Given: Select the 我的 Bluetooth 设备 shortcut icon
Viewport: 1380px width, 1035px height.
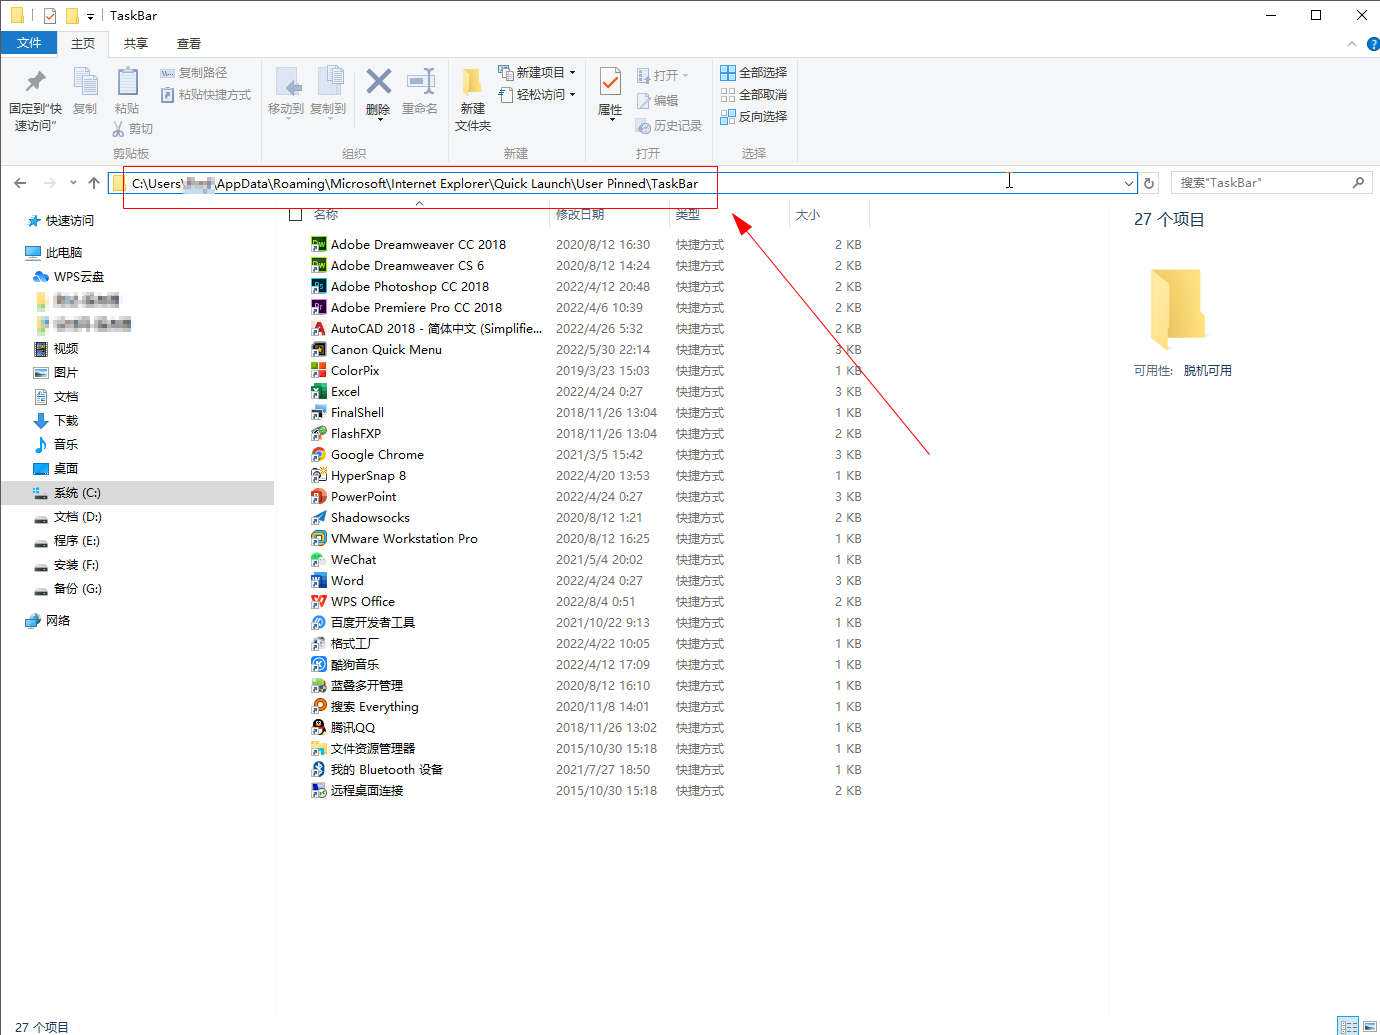Looking at the screenshot, I should pyautogui.click(x=319, y=770).
